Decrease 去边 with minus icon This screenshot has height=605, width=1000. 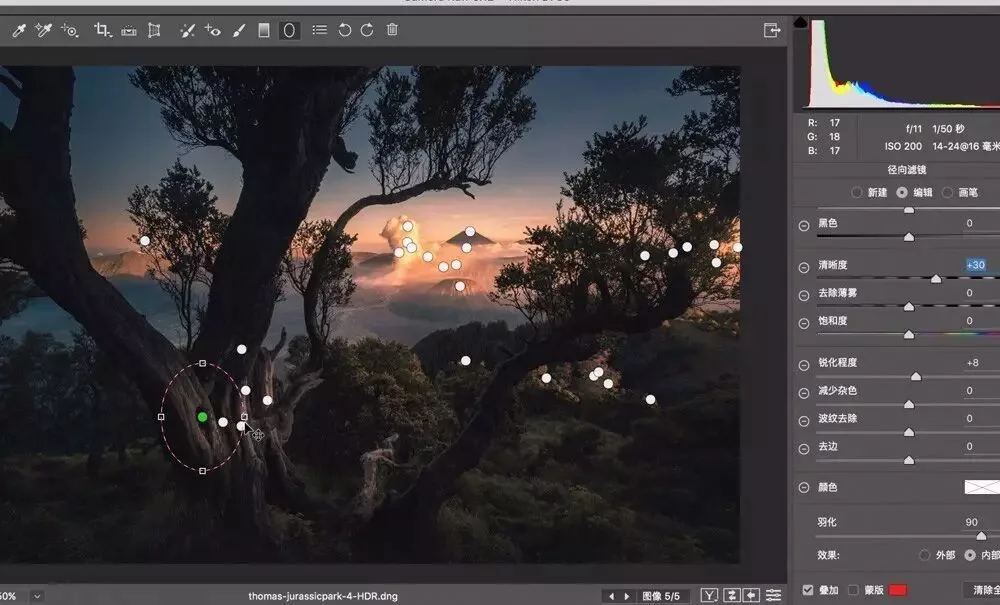click(x=804, y=449)
